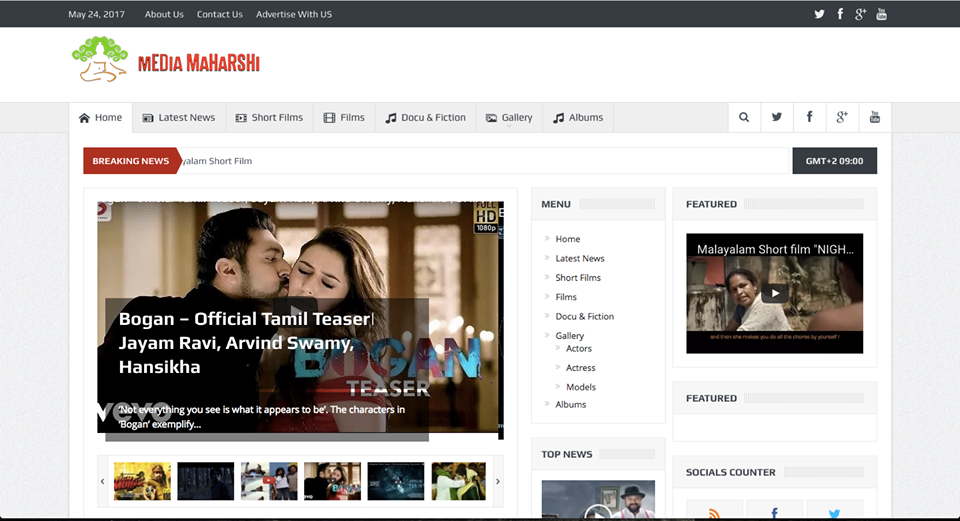Open Actress under Gallery in sidebar
Viewport: 960px width, 521px height.
tap(580, 368)
